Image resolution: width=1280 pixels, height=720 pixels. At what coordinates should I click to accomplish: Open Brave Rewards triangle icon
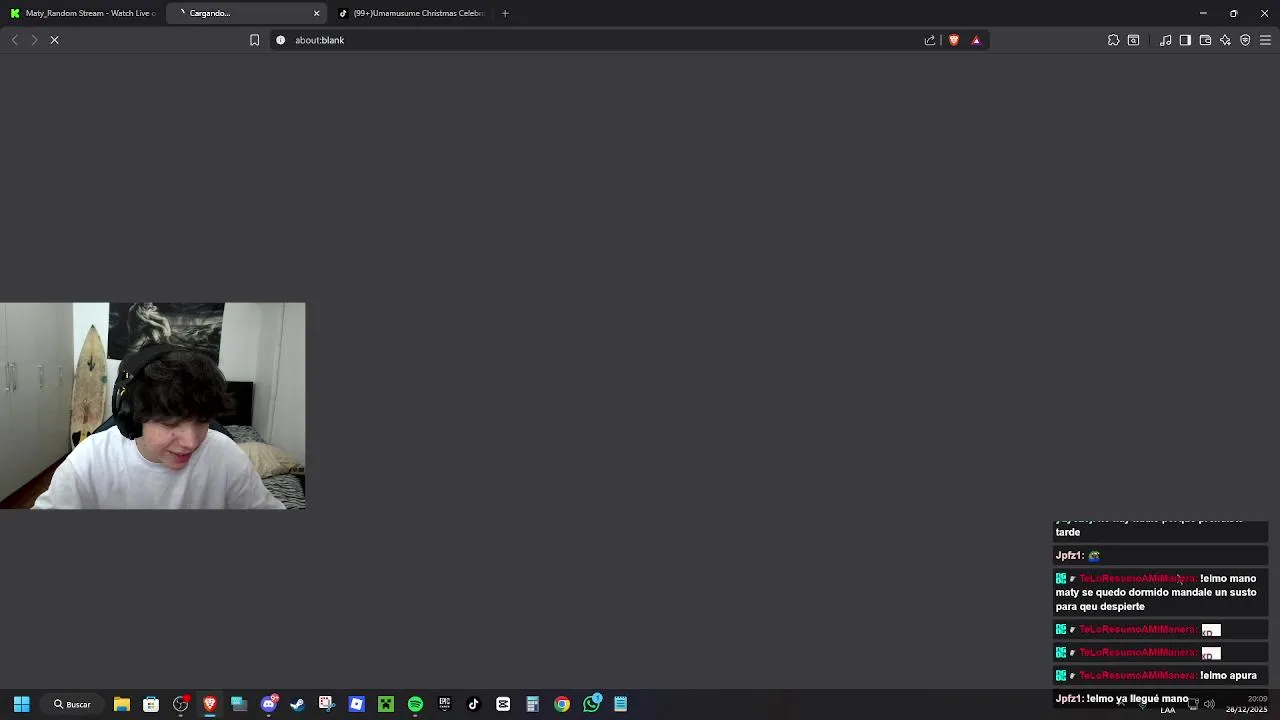click(x=976, y=40)
